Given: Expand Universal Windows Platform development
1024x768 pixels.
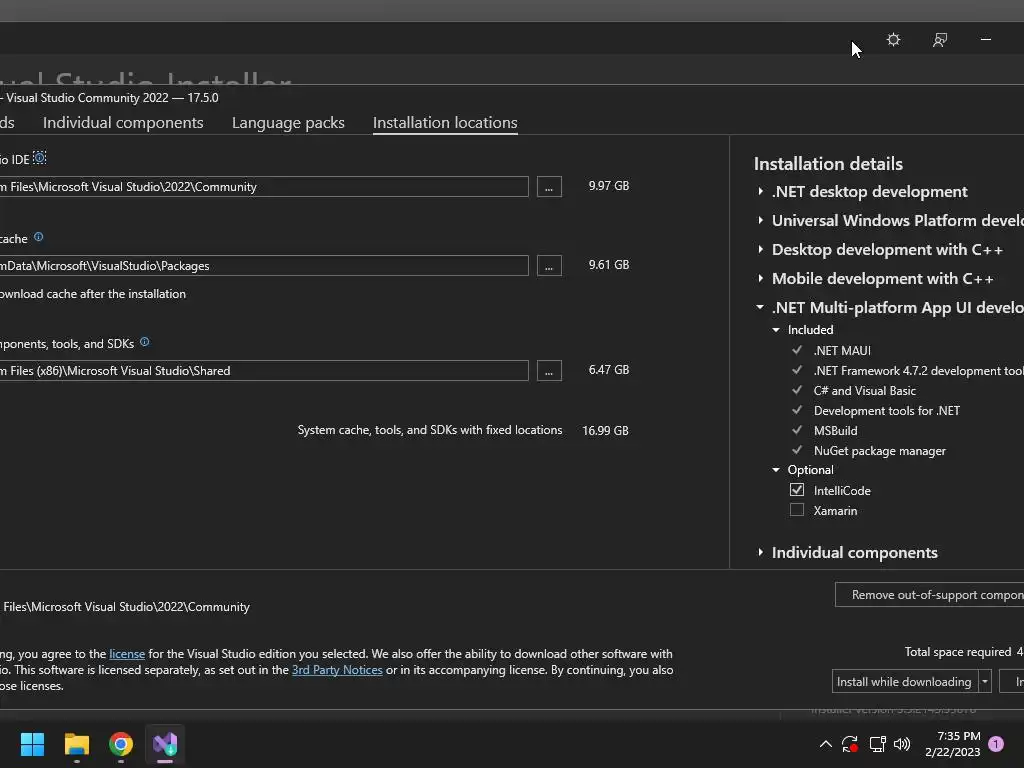Looking at the screenshot, I should pos(760,220).
